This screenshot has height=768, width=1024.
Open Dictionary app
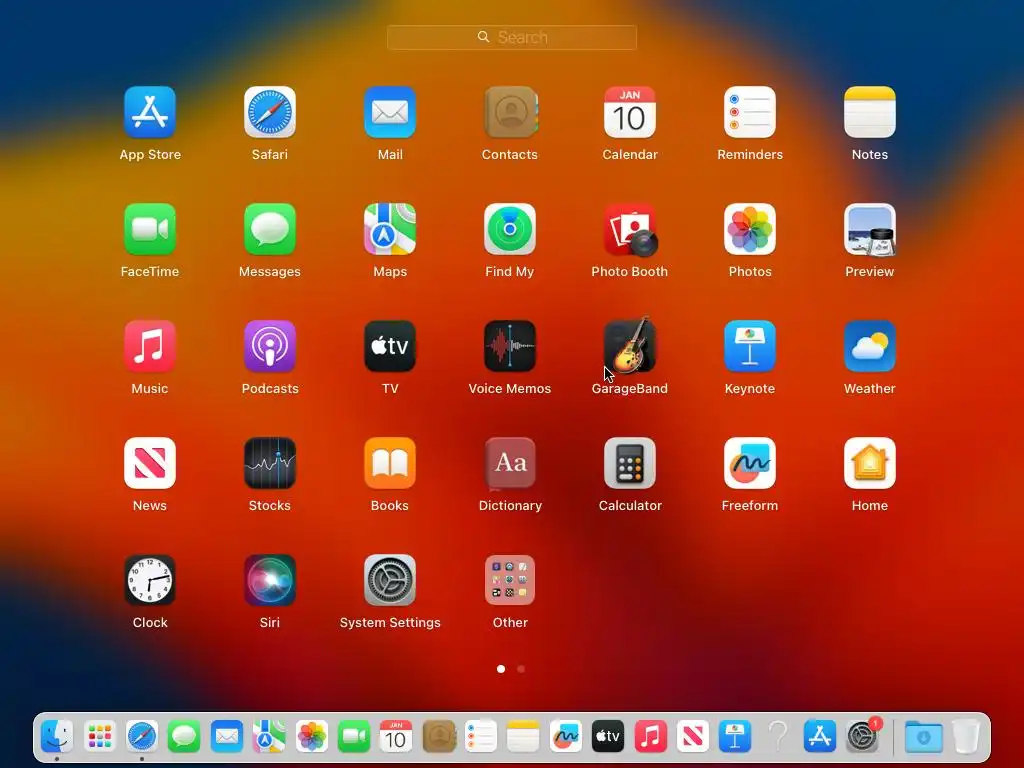[510, 463]
